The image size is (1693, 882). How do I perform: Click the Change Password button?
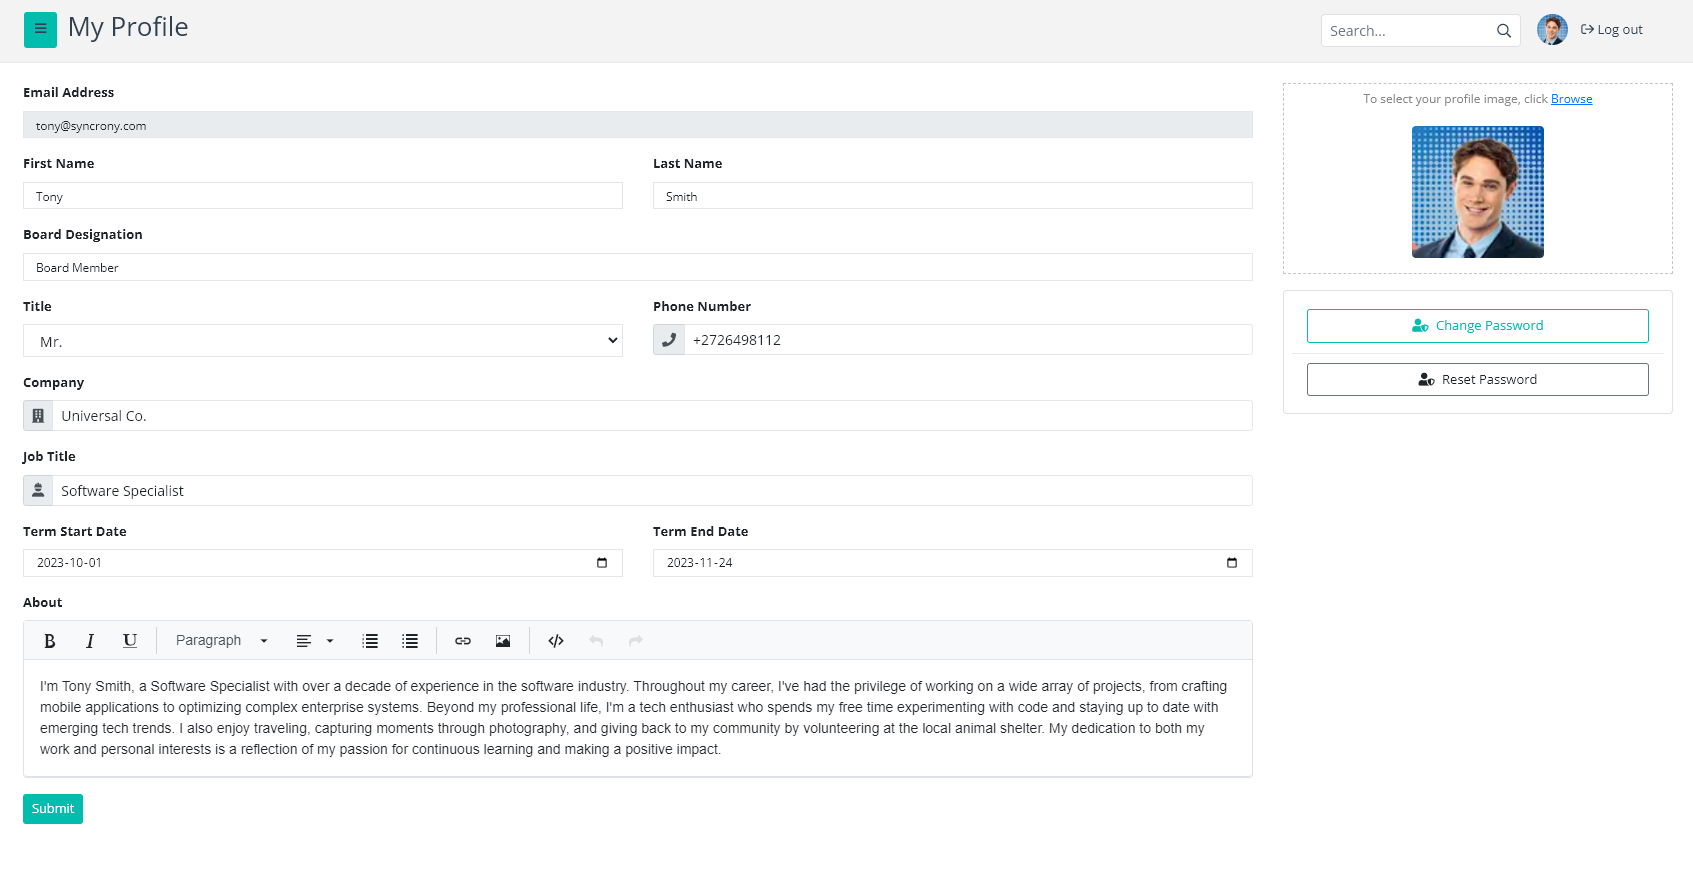[1478, 326]
